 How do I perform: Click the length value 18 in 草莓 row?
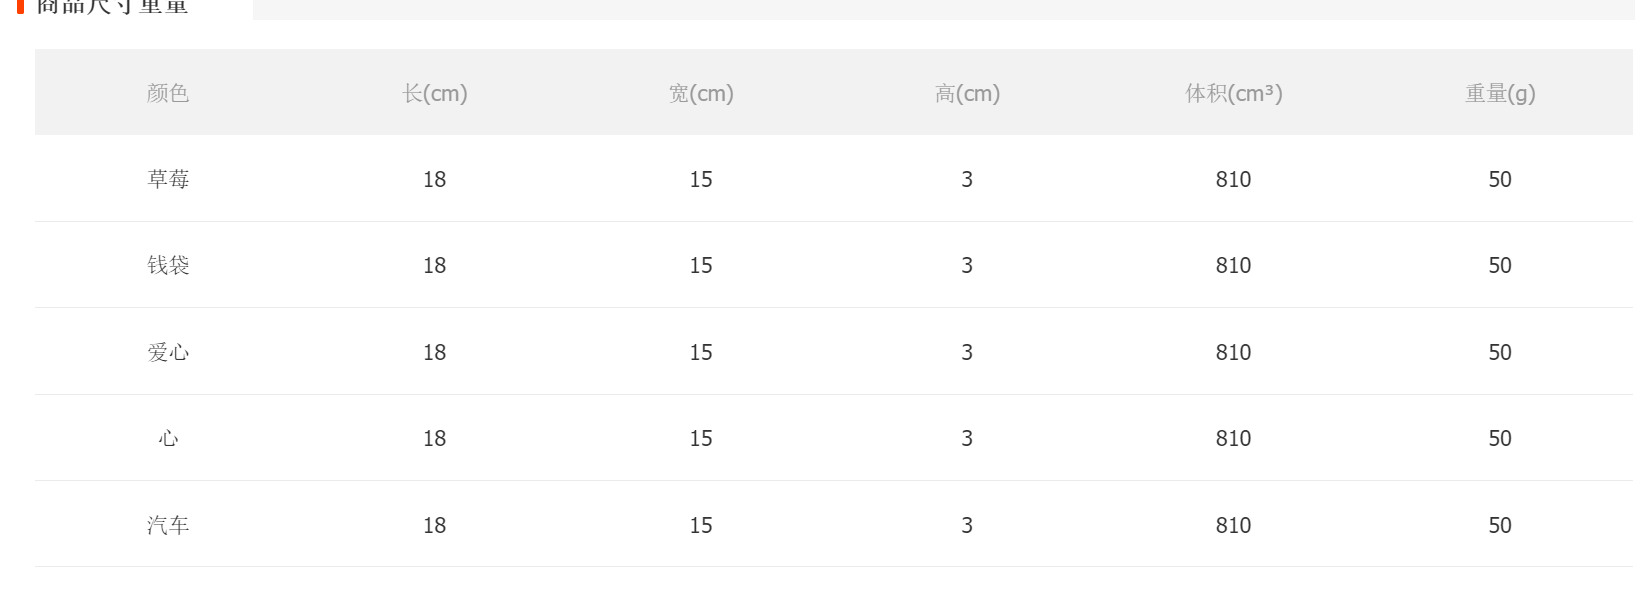(x=434, y=179)
